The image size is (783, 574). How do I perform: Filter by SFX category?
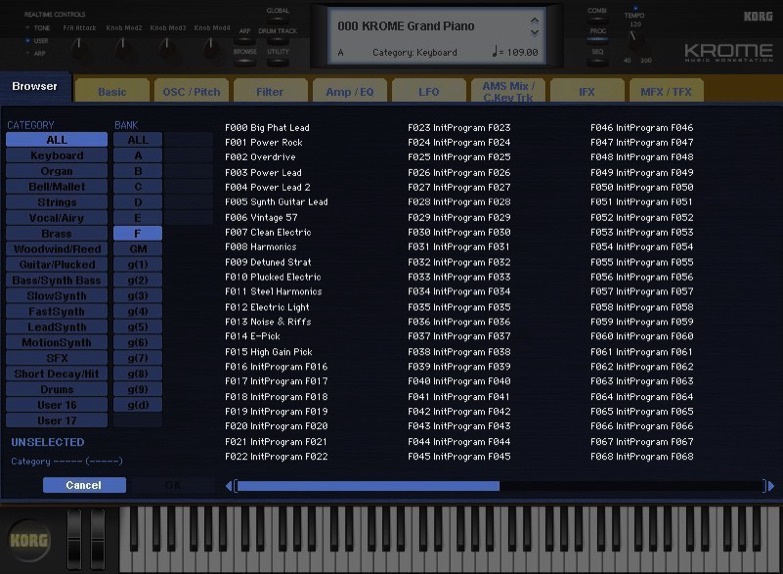tap(57, 358)
